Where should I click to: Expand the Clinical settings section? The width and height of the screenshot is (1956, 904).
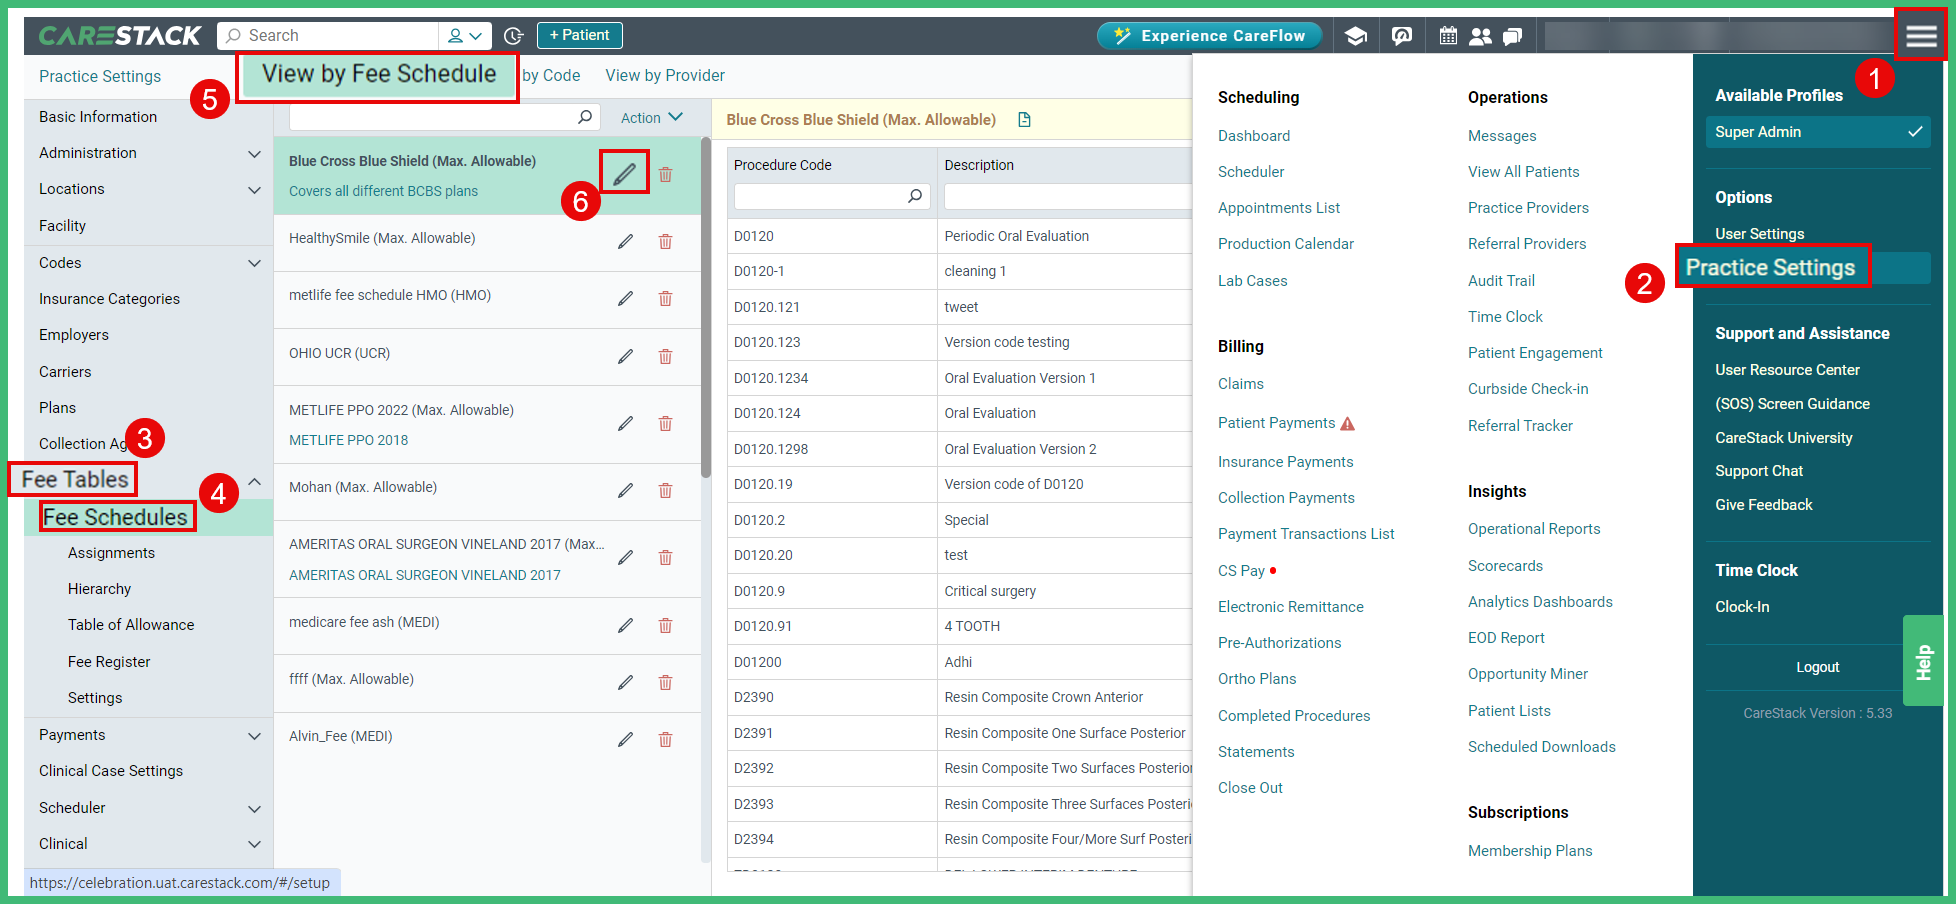click(x=254, y=844)
